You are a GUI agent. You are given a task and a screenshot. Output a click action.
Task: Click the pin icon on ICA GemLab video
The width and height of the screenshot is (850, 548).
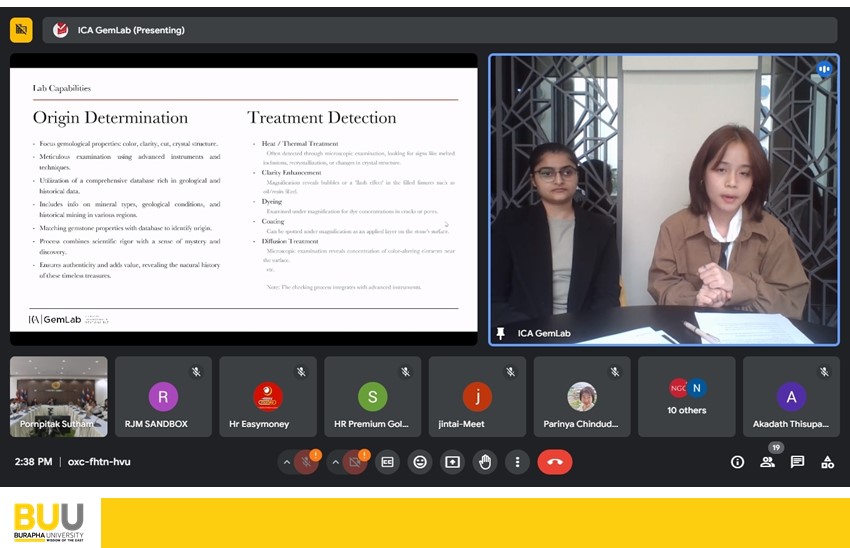tap(501, 333)
